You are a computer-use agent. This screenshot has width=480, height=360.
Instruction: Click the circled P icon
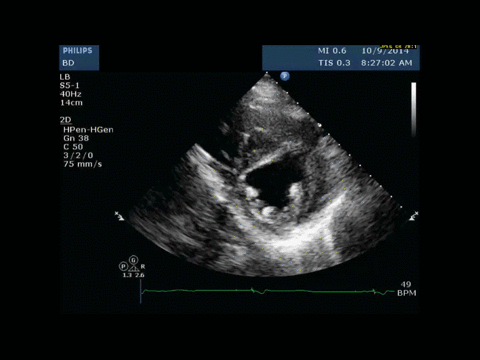coord(123,266)
